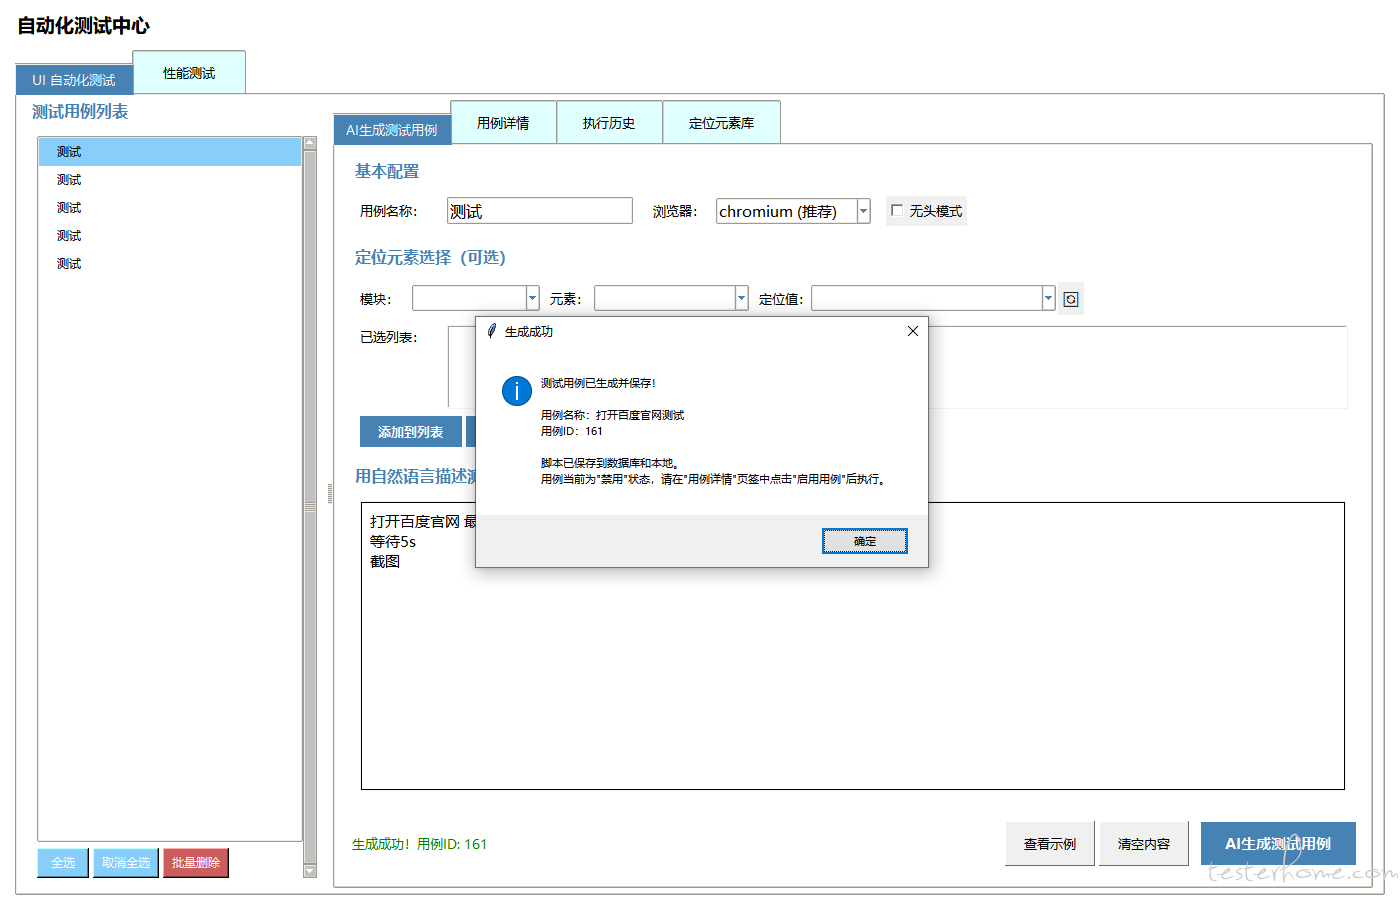Expand the 元素 dropdown
The height and width of the screenshot is (900, 1400).
[x=741, y=298]
